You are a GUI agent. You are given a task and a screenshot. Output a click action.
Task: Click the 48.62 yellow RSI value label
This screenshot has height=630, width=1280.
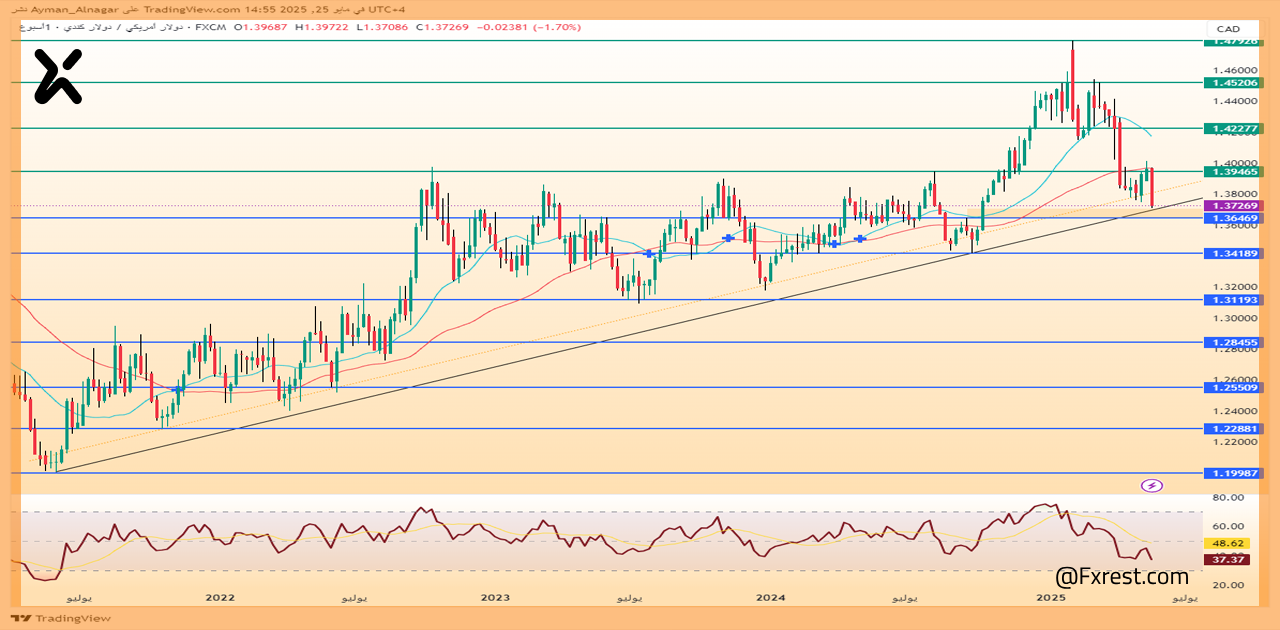point(1227,543)
